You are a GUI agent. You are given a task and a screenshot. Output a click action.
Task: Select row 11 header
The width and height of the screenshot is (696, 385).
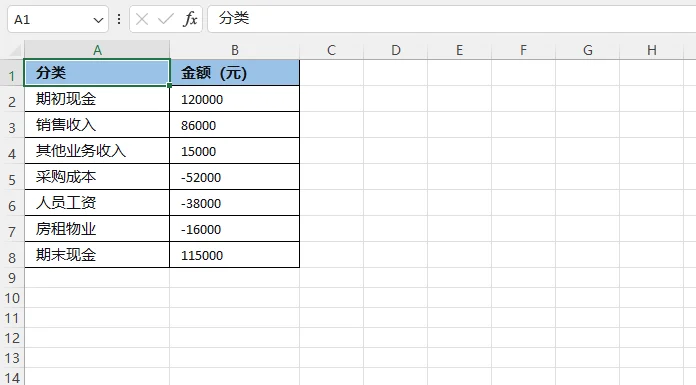coord(12,318)
